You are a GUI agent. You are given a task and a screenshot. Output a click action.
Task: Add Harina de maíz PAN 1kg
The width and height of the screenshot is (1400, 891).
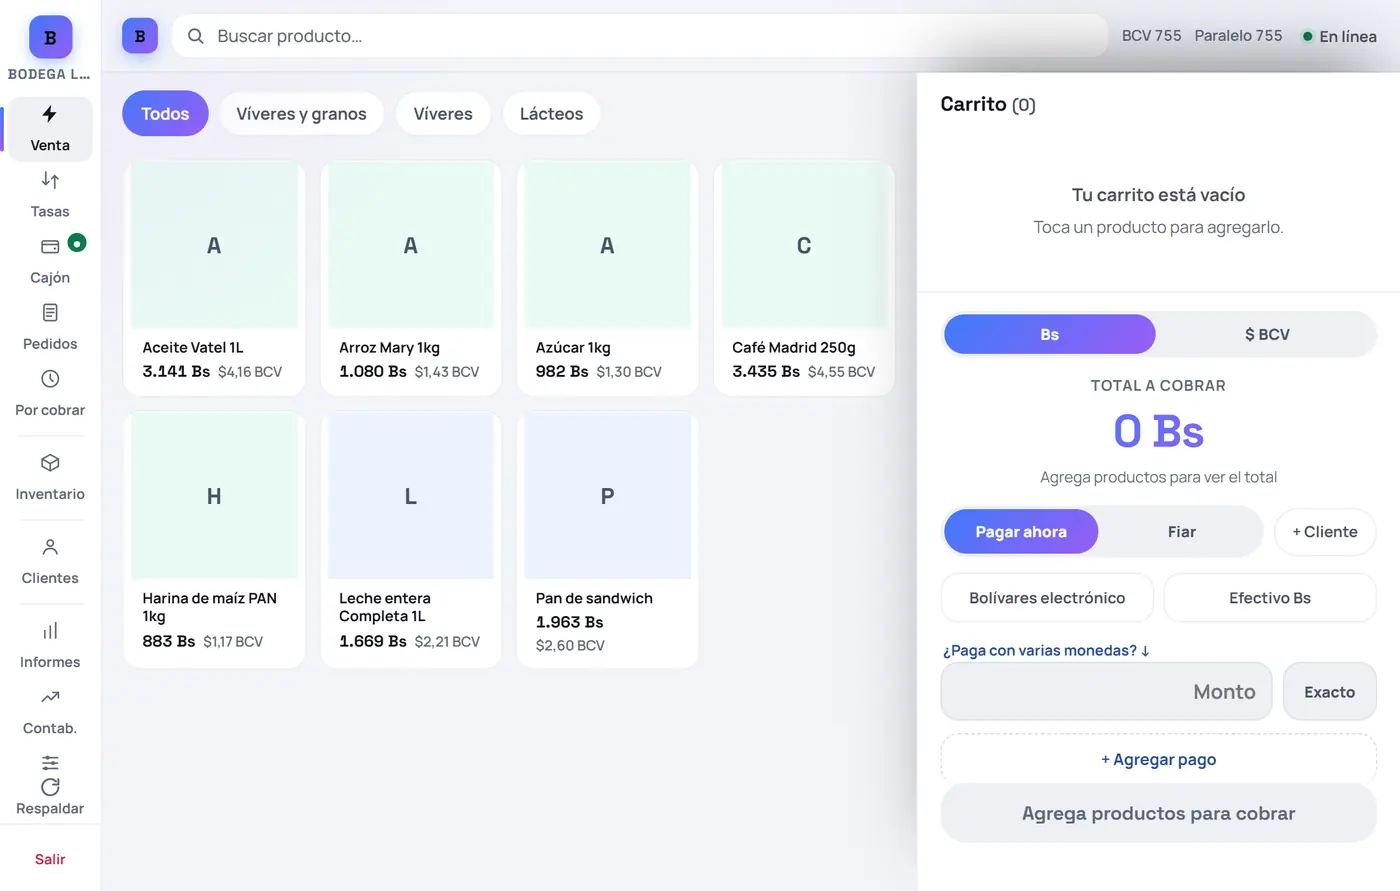[214, 539]
